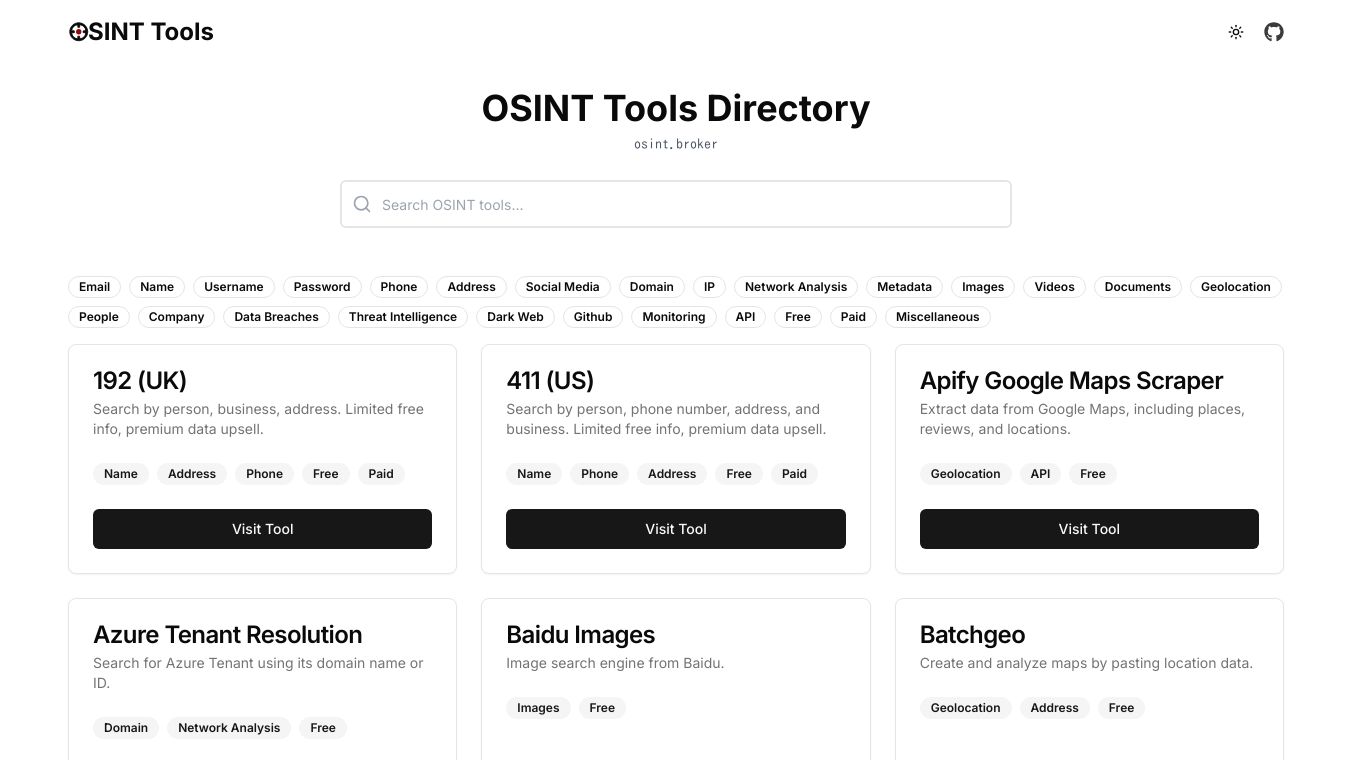Click the 192 (UK) card title
Viewport: 1352px width, 760px height.
[140, 381]
